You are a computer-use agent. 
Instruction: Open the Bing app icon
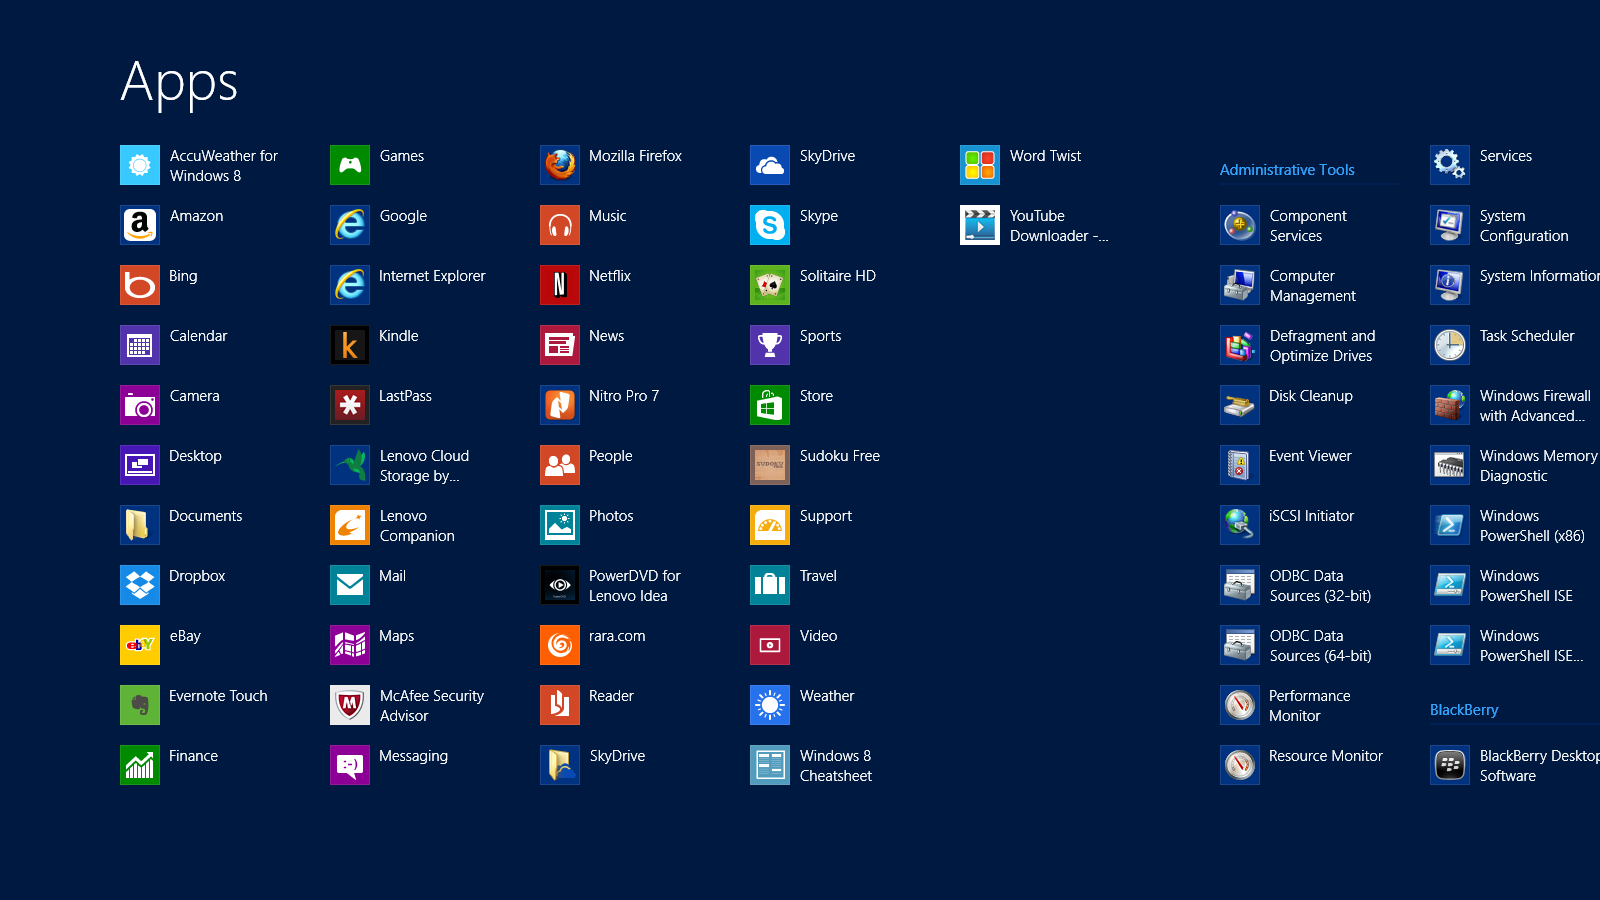click(x=140, y=285)
